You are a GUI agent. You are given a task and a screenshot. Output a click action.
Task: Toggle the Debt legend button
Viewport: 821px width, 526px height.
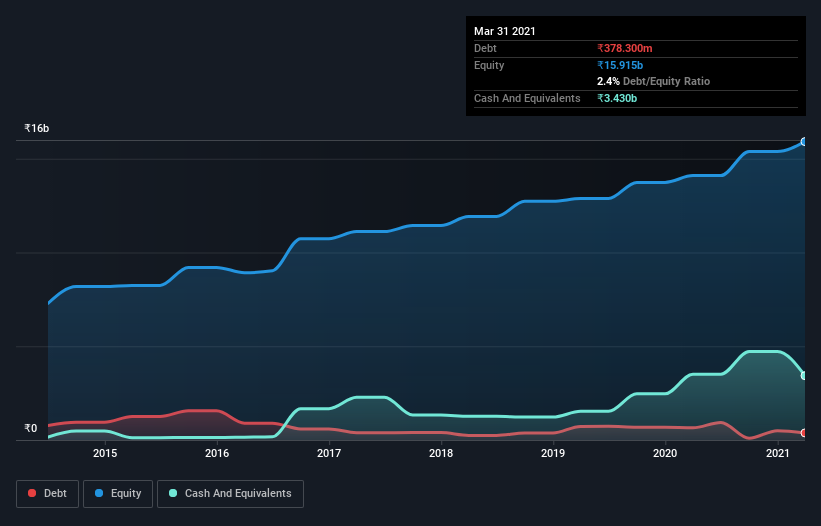(x=47, y=494)
